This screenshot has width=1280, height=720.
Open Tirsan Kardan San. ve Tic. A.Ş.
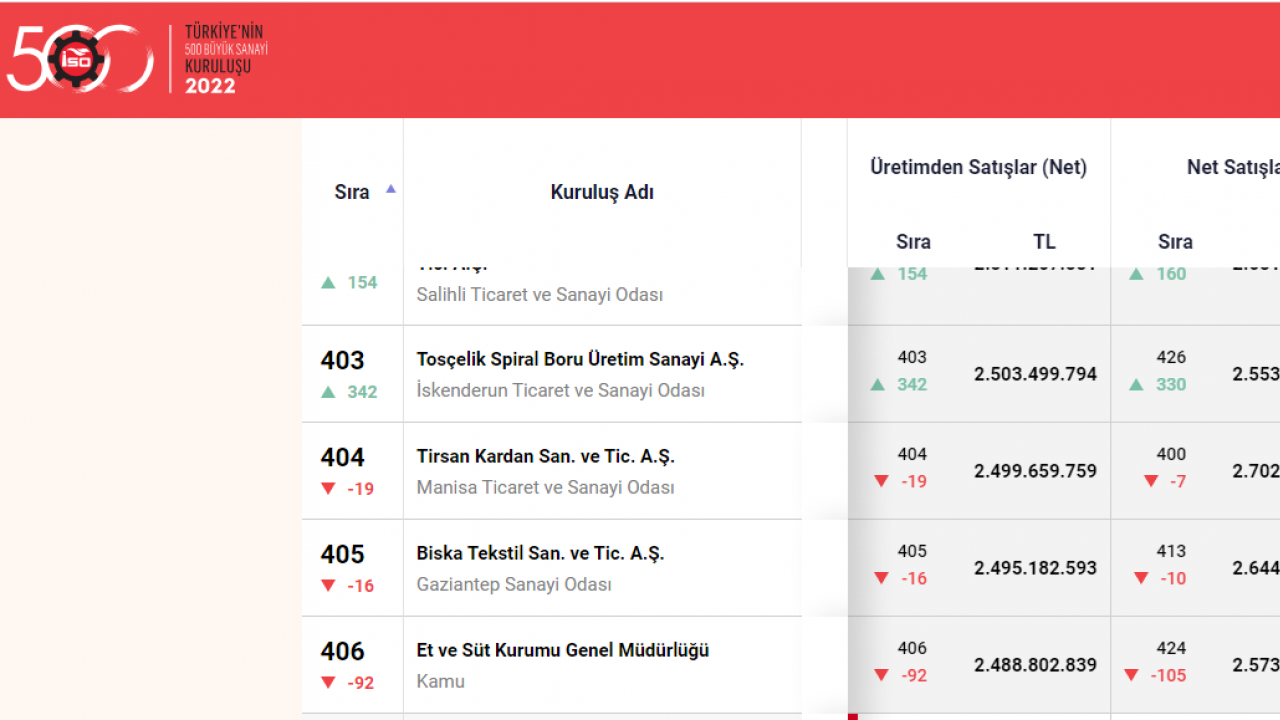coord(545,456)
